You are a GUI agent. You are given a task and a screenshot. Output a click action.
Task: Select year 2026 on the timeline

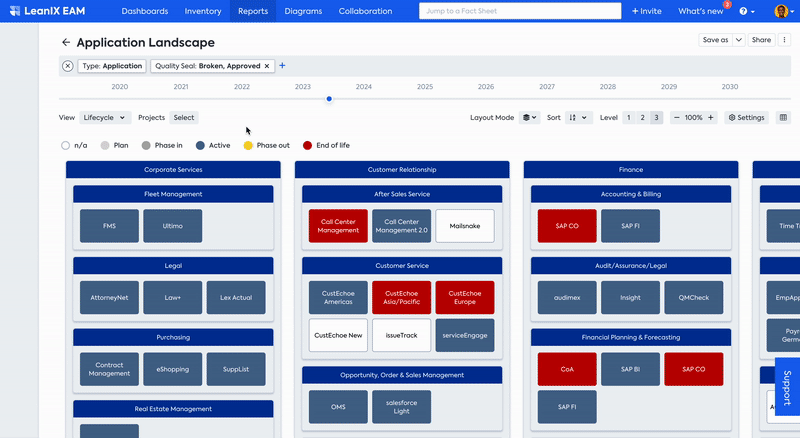coord(486,87)
